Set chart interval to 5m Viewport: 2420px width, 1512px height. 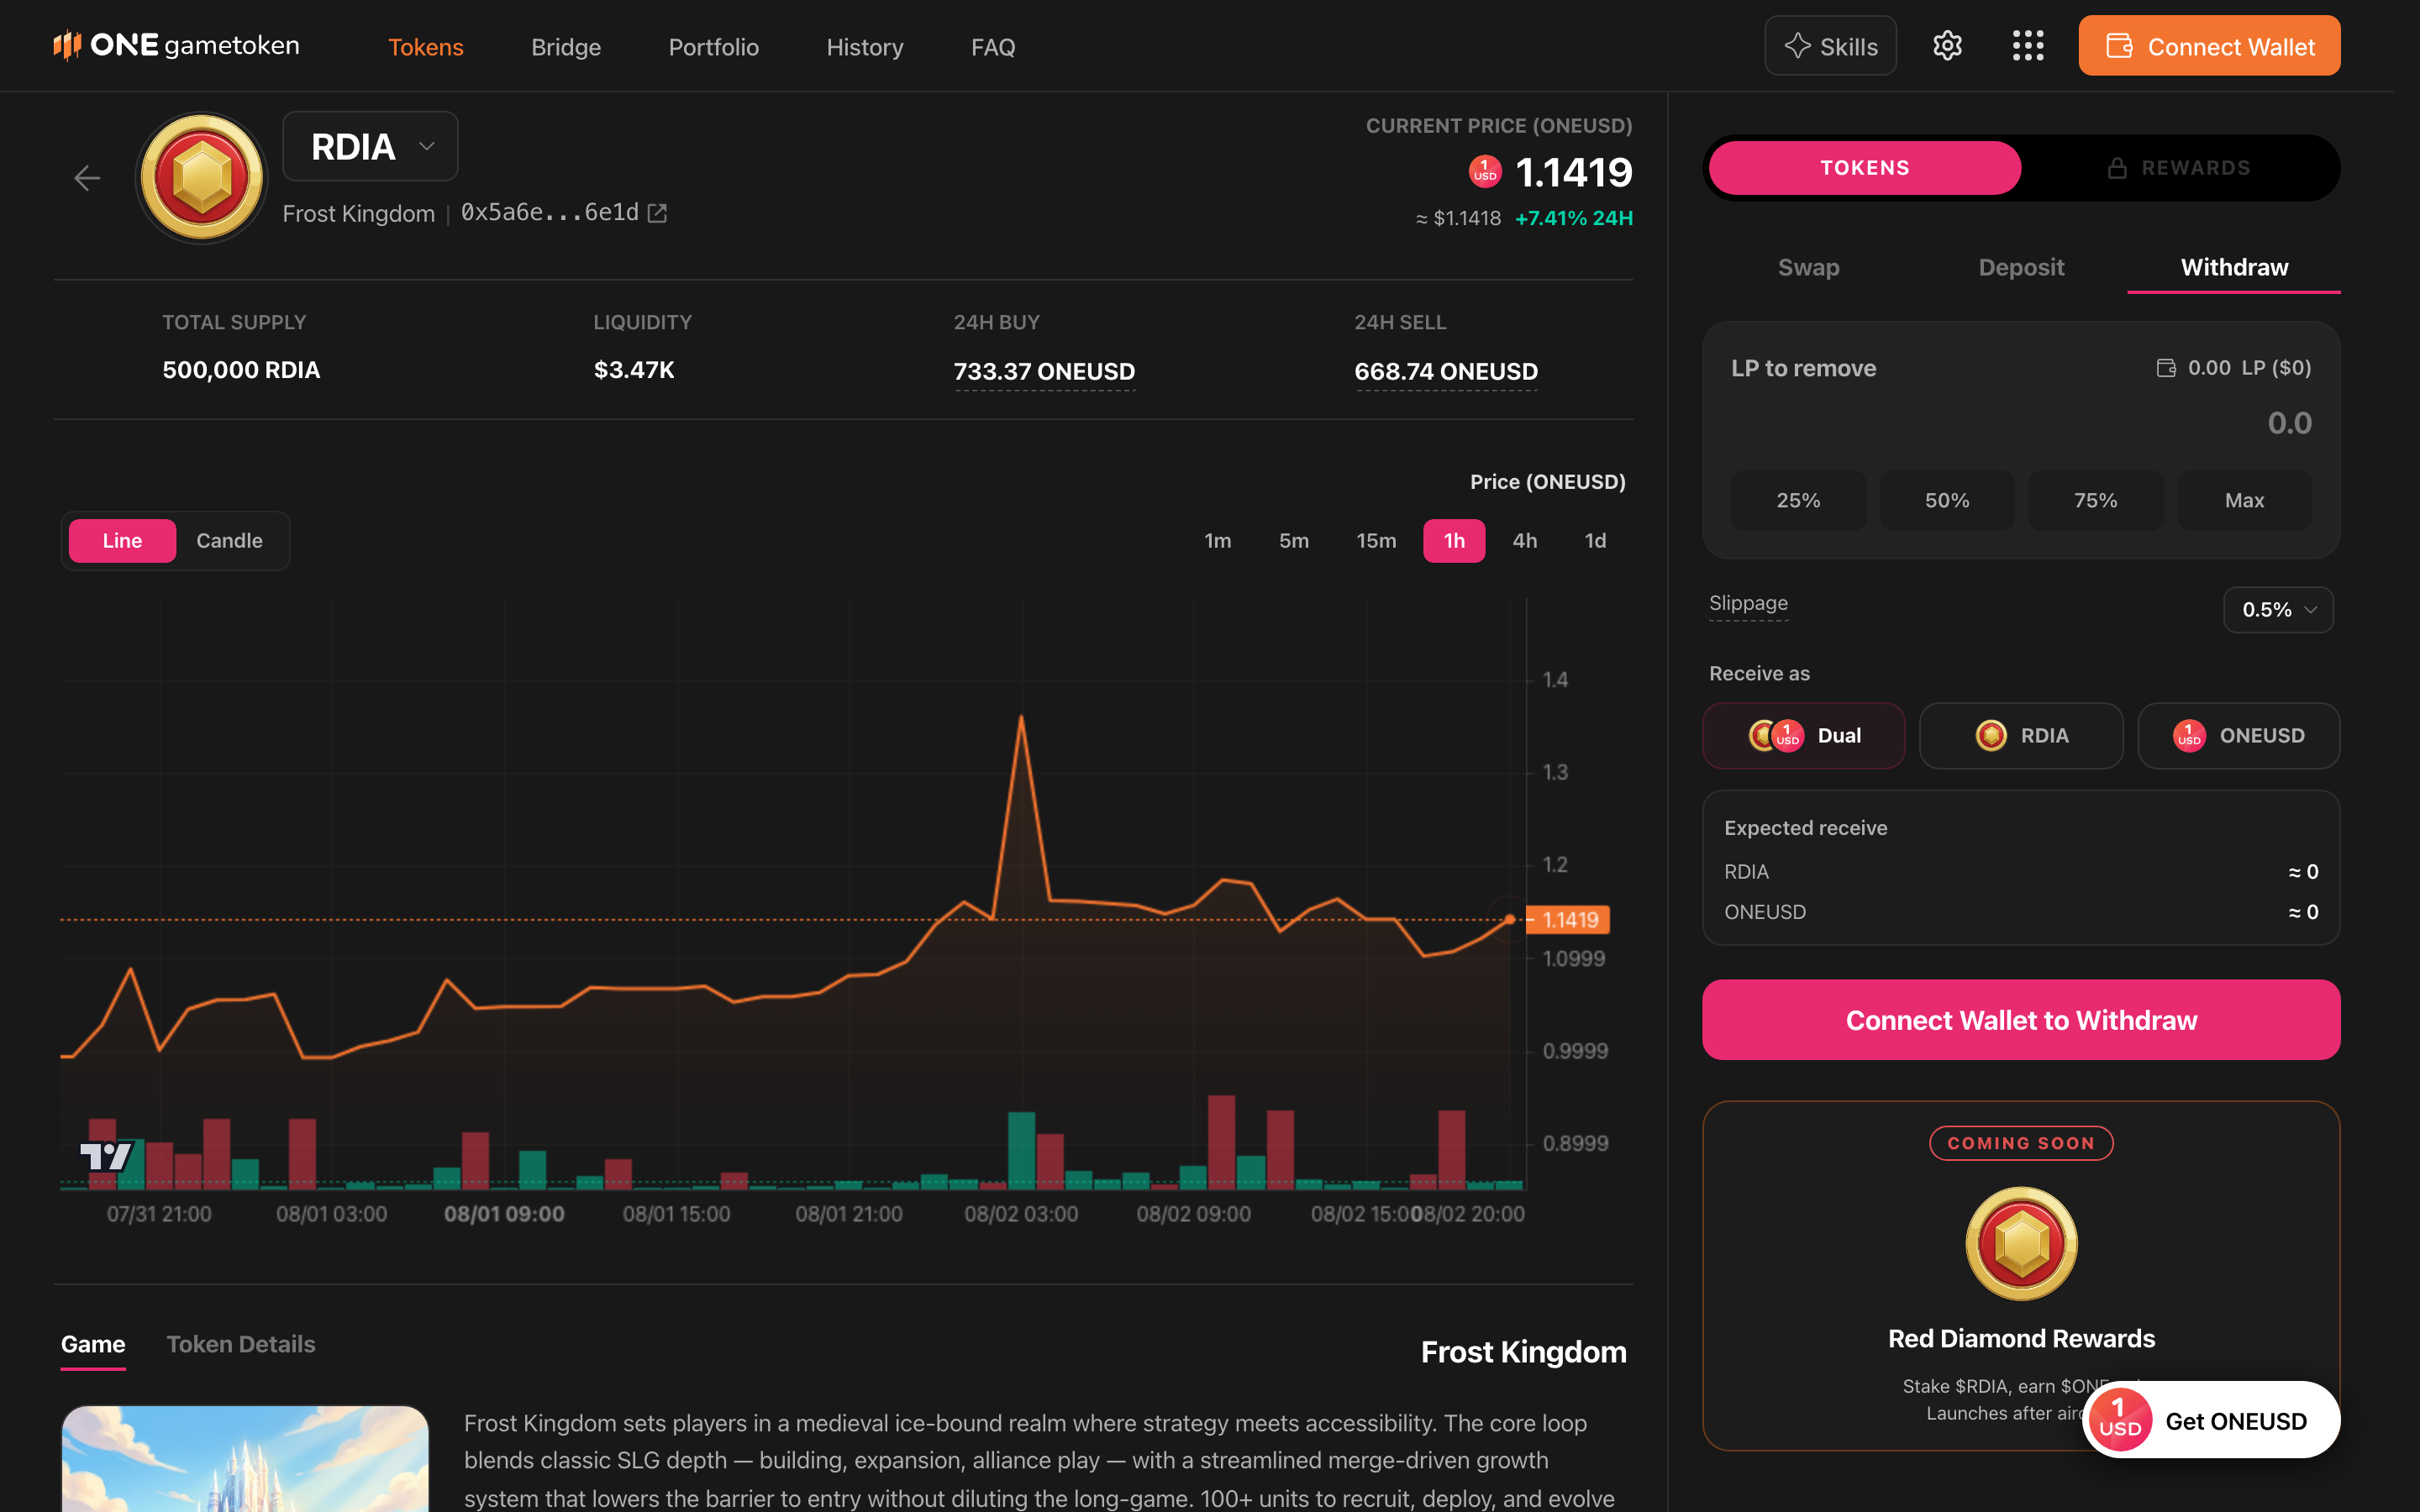1293,541
